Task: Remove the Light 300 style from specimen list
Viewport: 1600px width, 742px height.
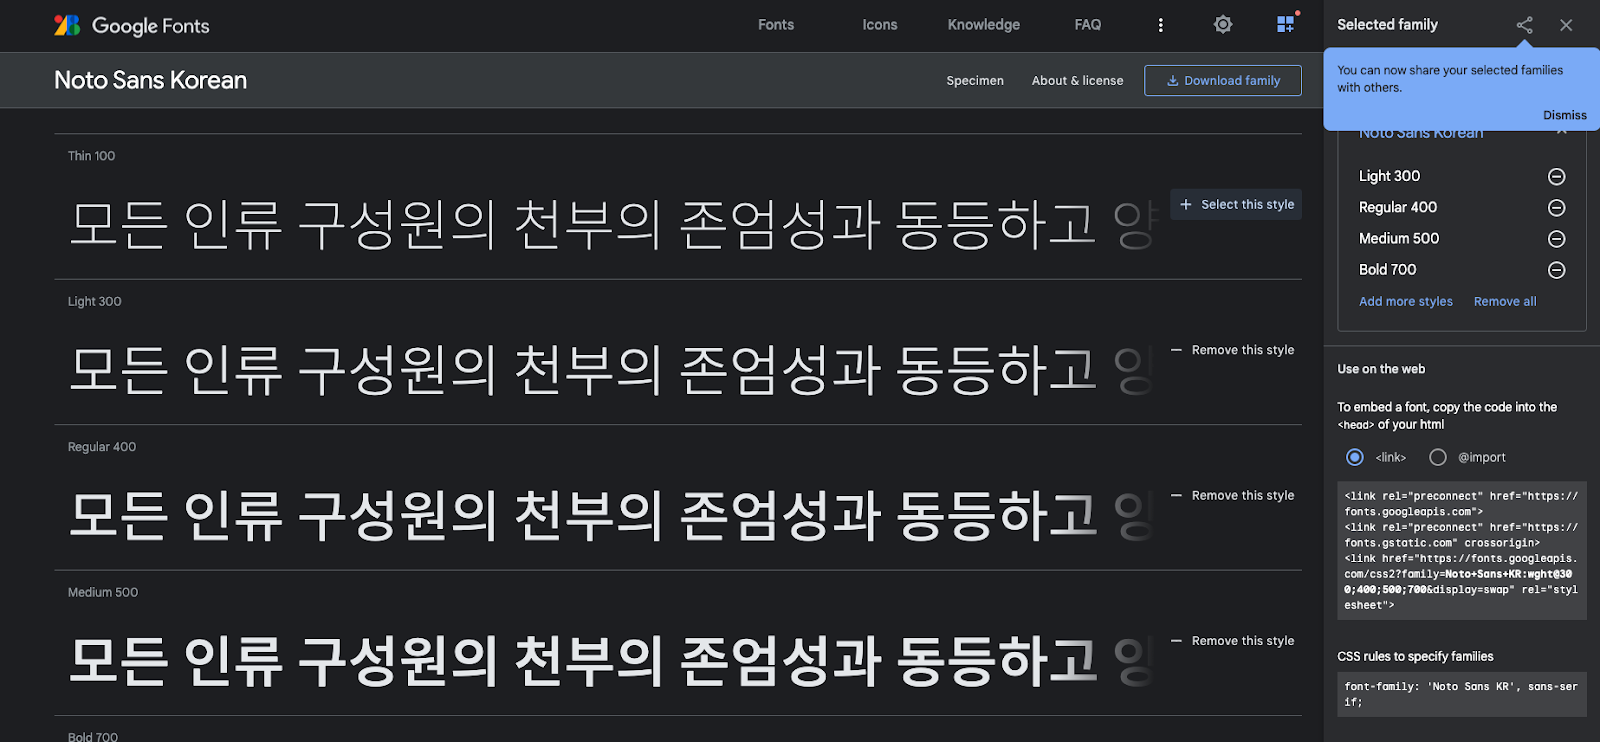Action: [x=1232, y=350]
